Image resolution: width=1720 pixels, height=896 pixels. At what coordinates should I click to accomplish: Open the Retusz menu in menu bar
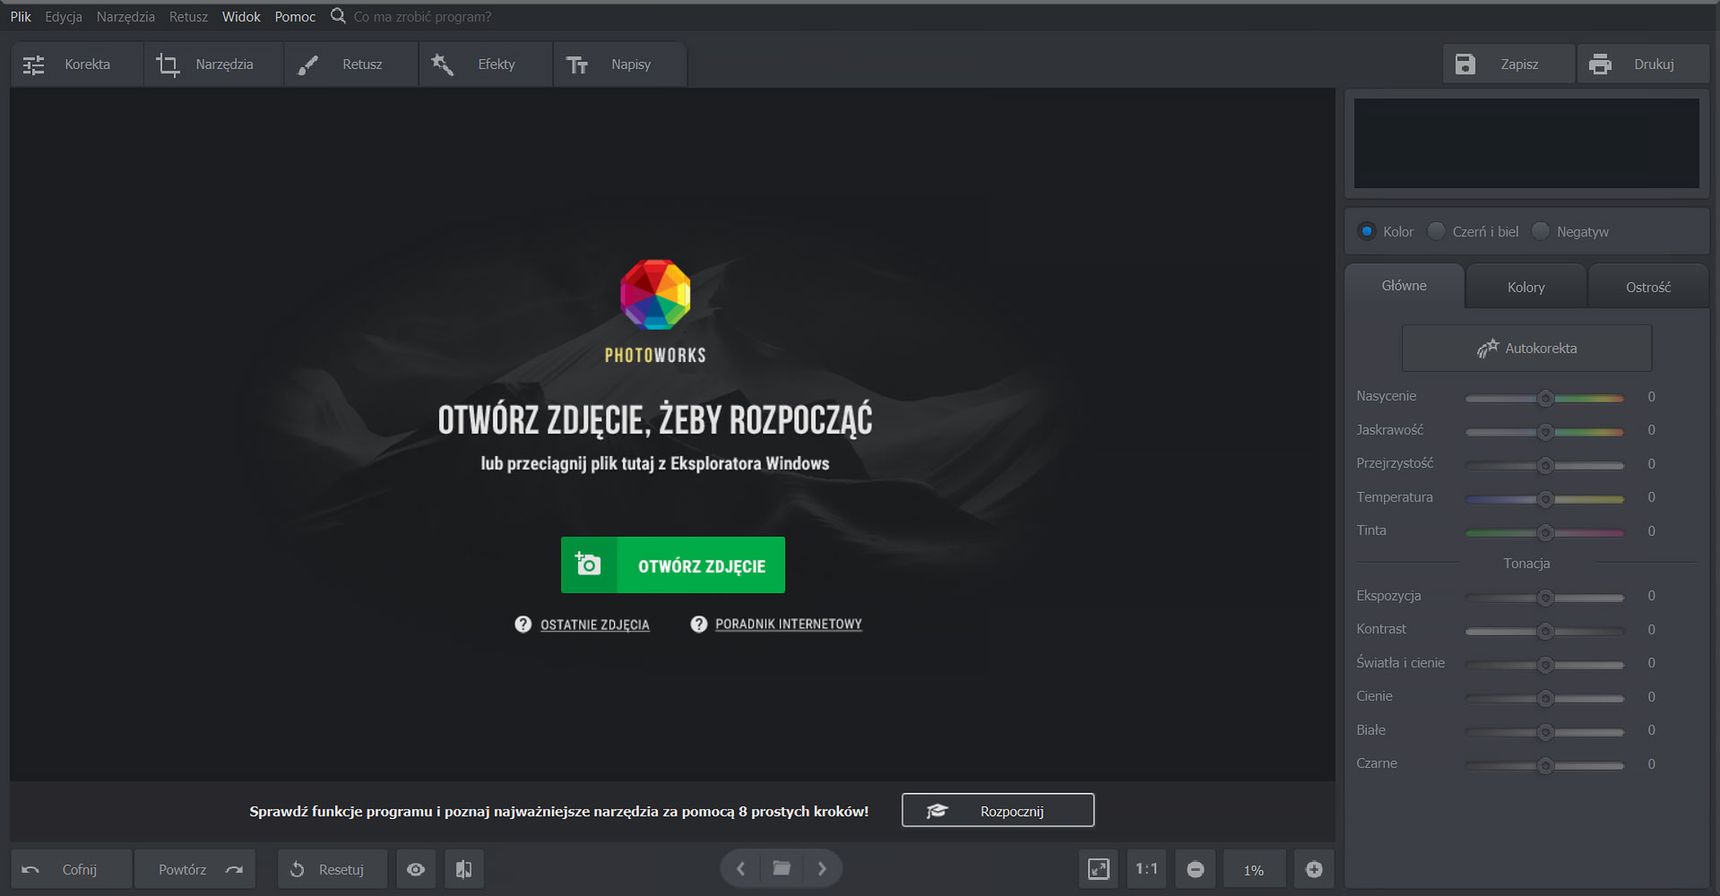pos(188,17)
